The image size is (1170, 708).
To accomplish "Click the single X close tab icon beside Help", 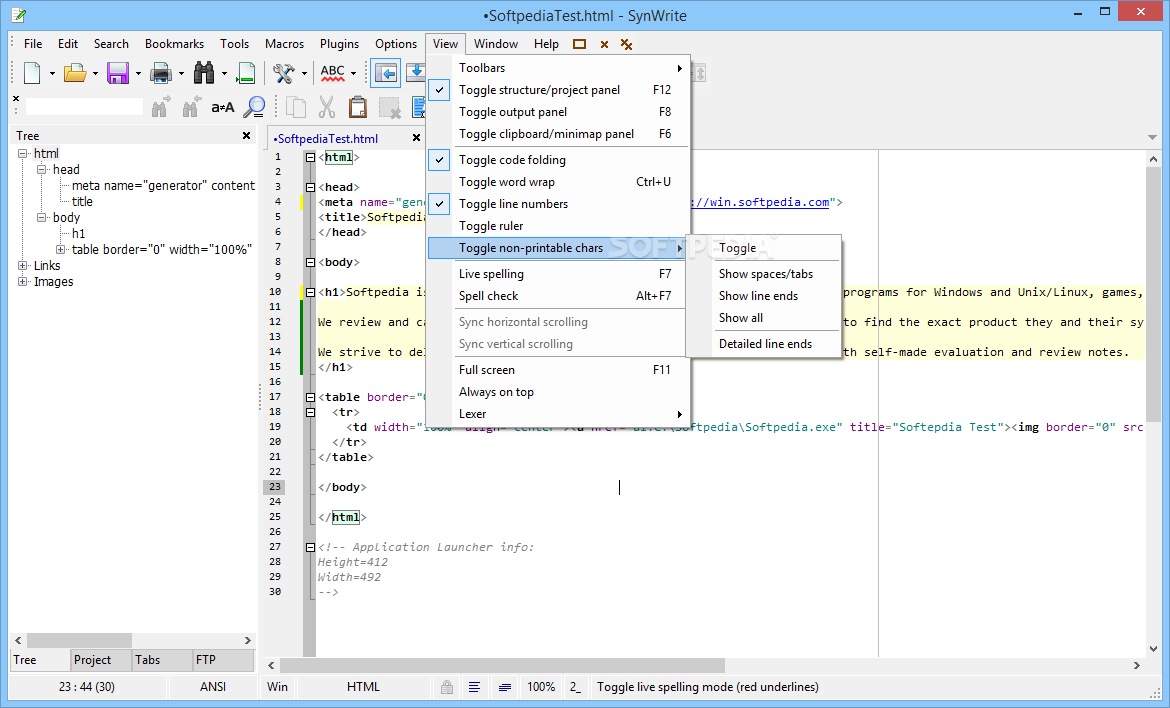I will point(604,45).
